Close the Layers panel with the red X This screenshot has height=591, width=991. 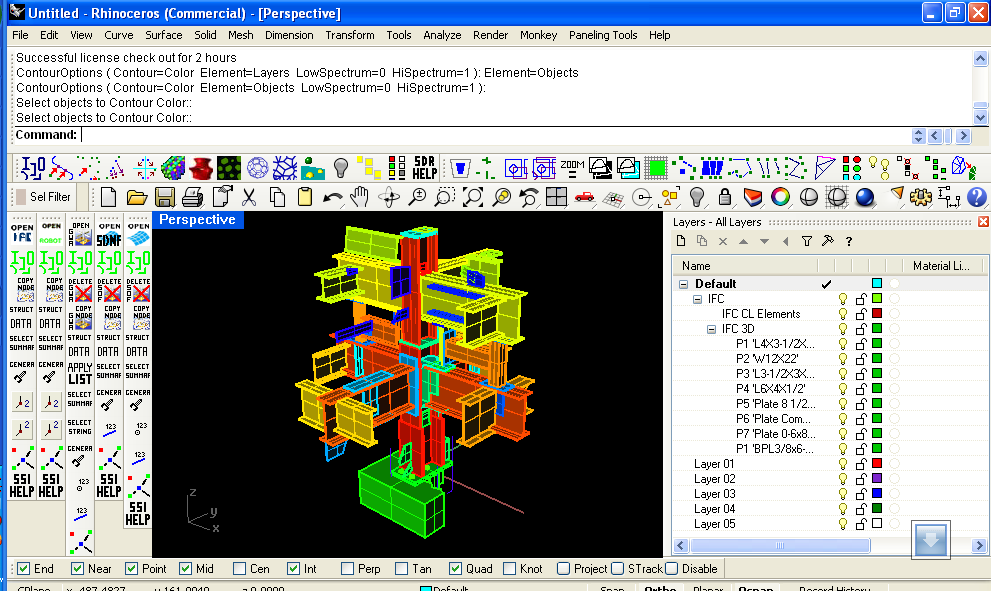click(x=983, y=221)
